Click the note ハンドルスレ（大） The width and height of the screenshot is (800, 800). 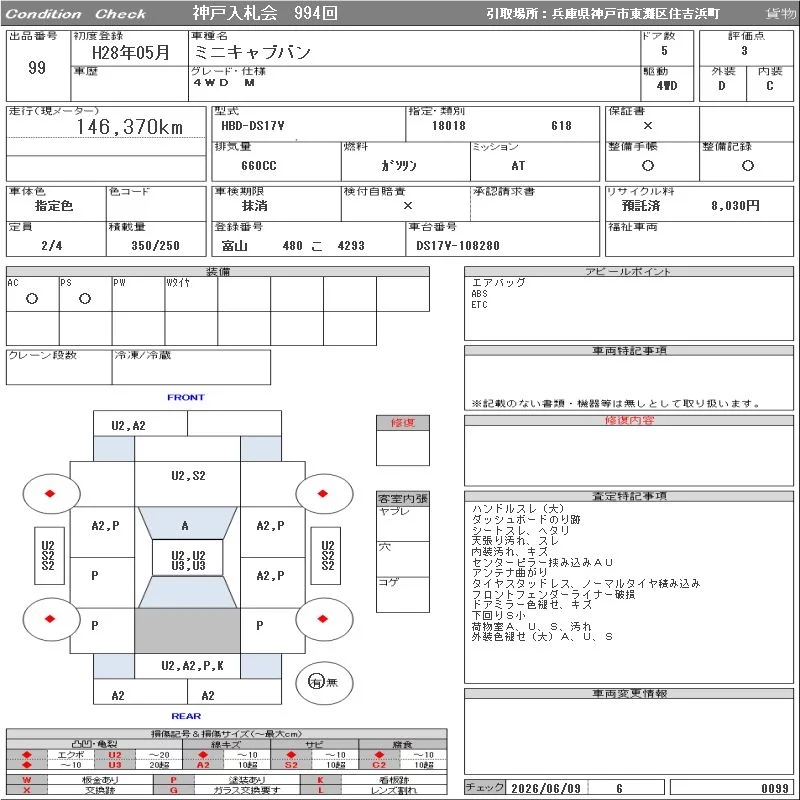[x=518, y=509]
